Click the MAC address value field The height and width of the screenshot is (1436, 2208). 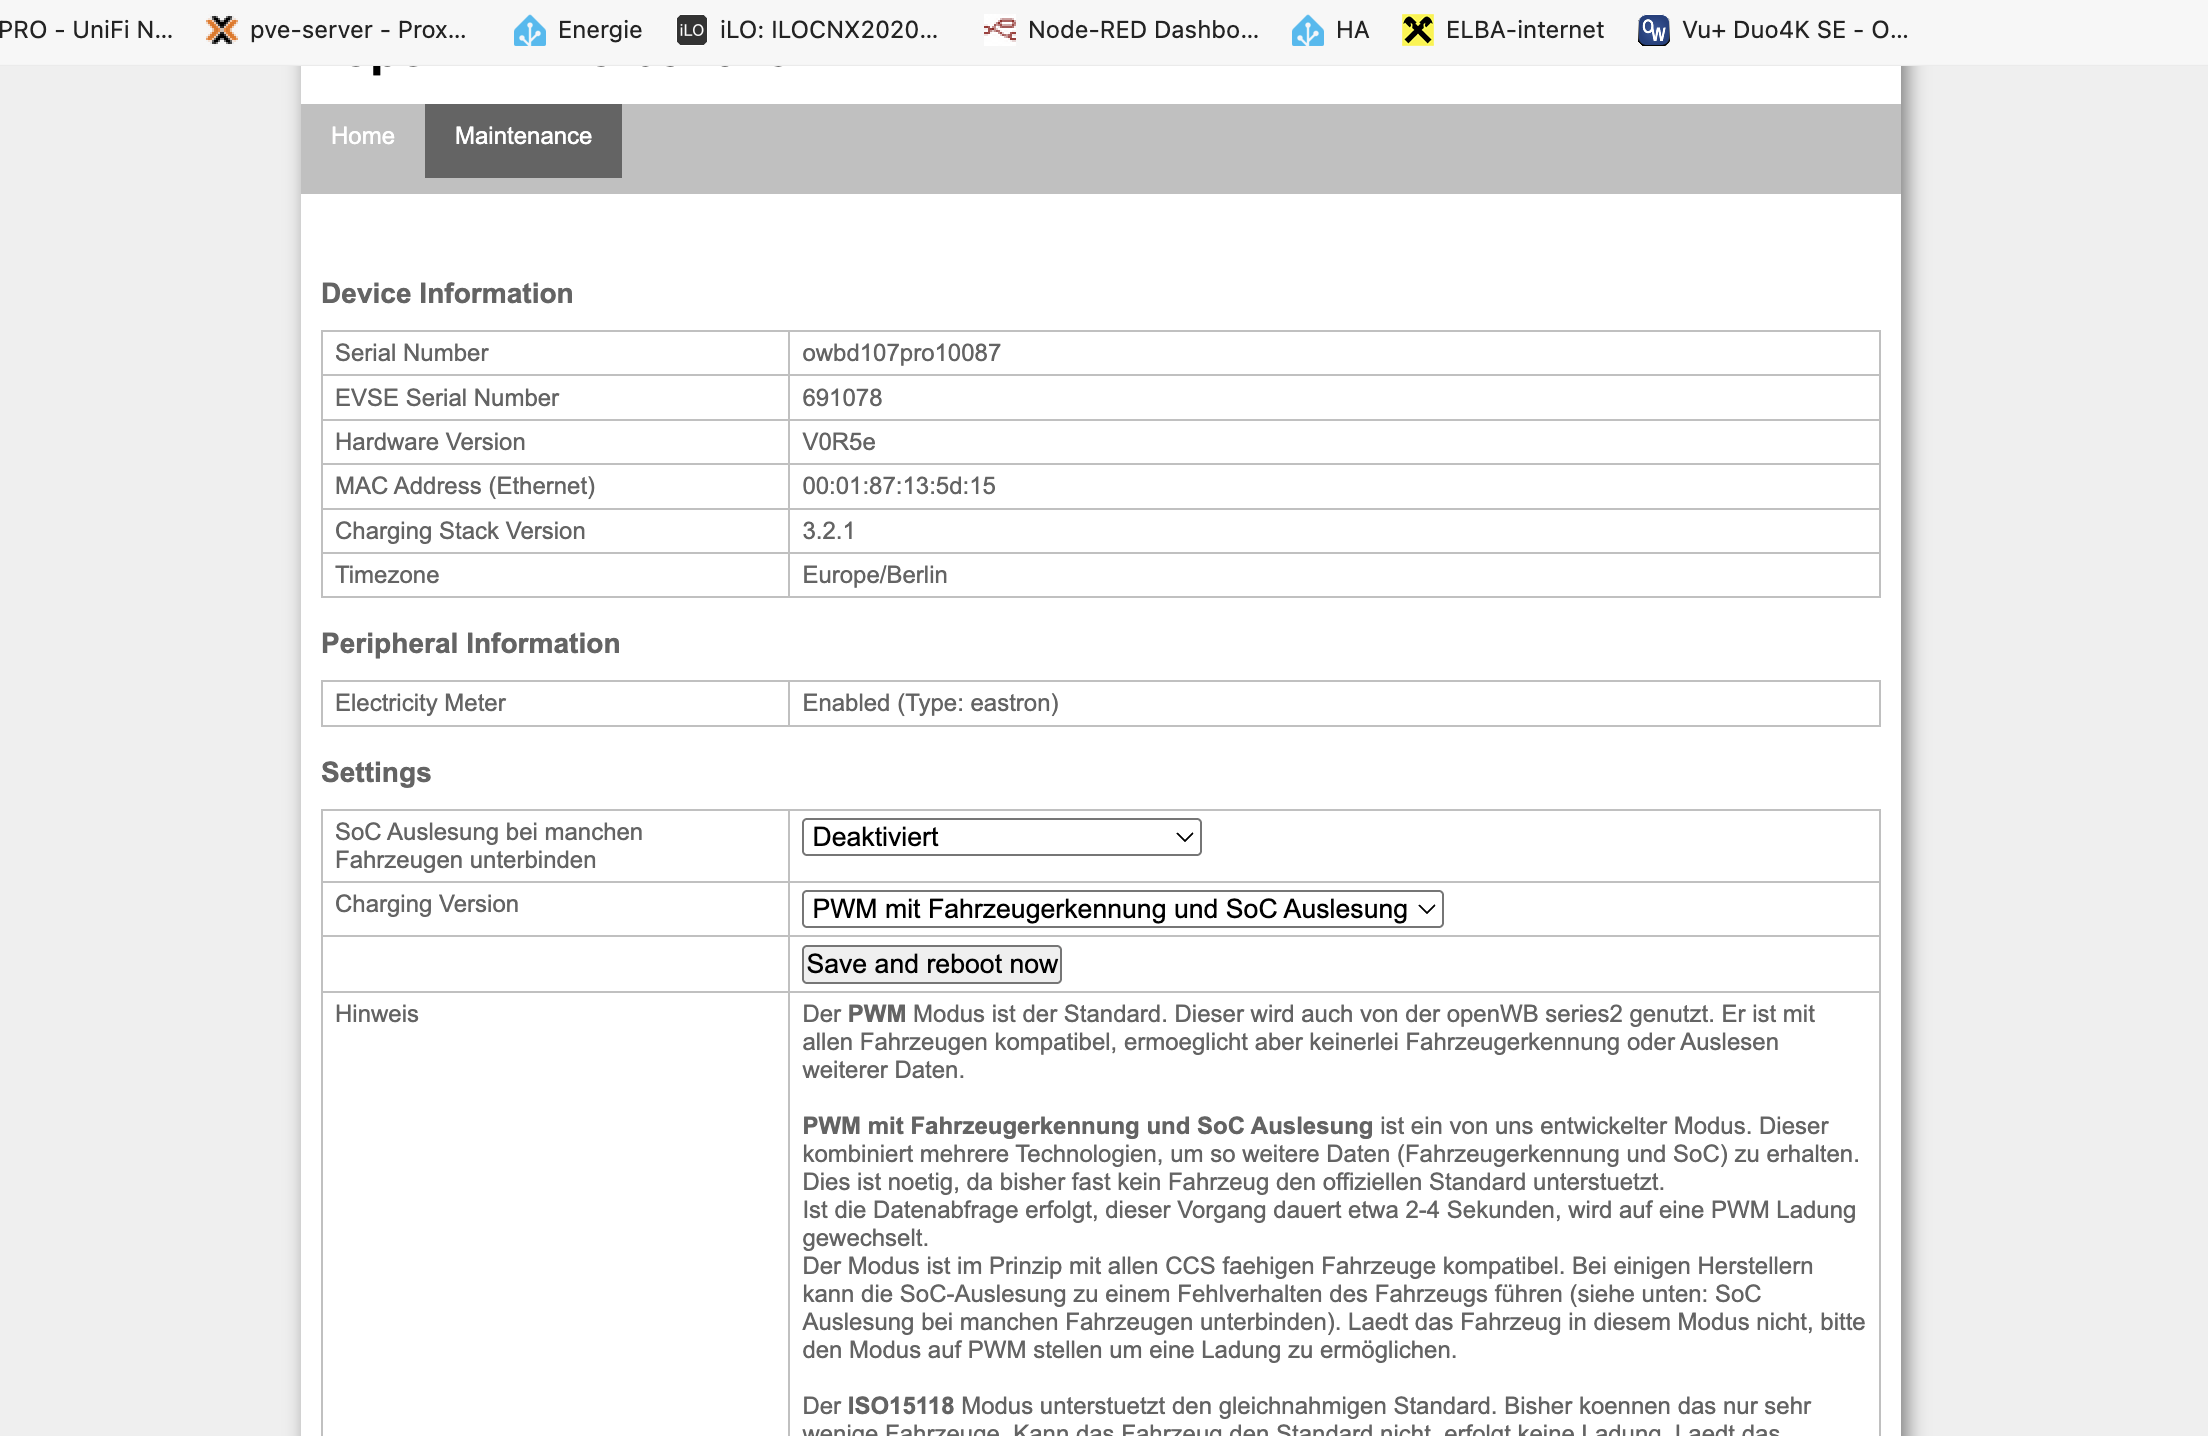pyautogui.click(x=898, y=486)
